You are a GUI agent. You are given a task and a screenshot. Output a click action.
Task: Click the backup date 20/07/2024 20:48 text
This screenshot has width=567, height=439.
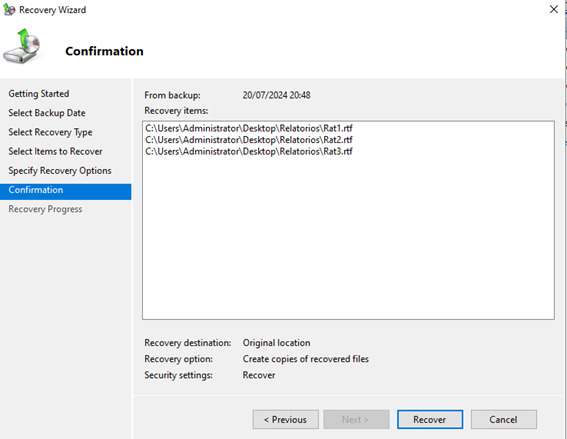(x=277, y=95)
